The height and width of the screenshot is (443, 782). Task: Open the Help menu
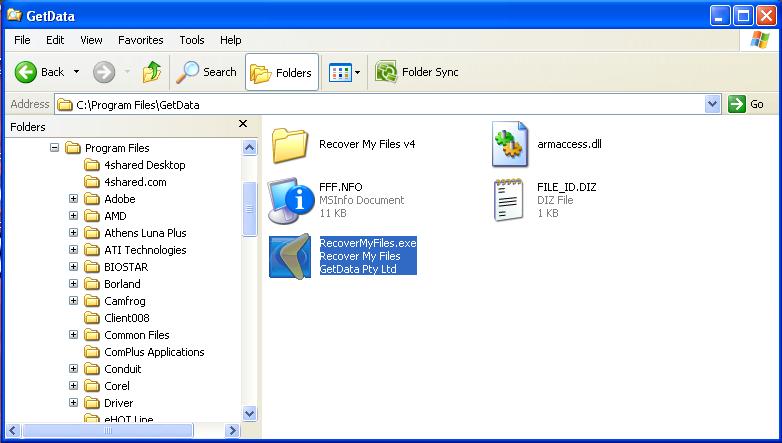[x=230, y=40]
